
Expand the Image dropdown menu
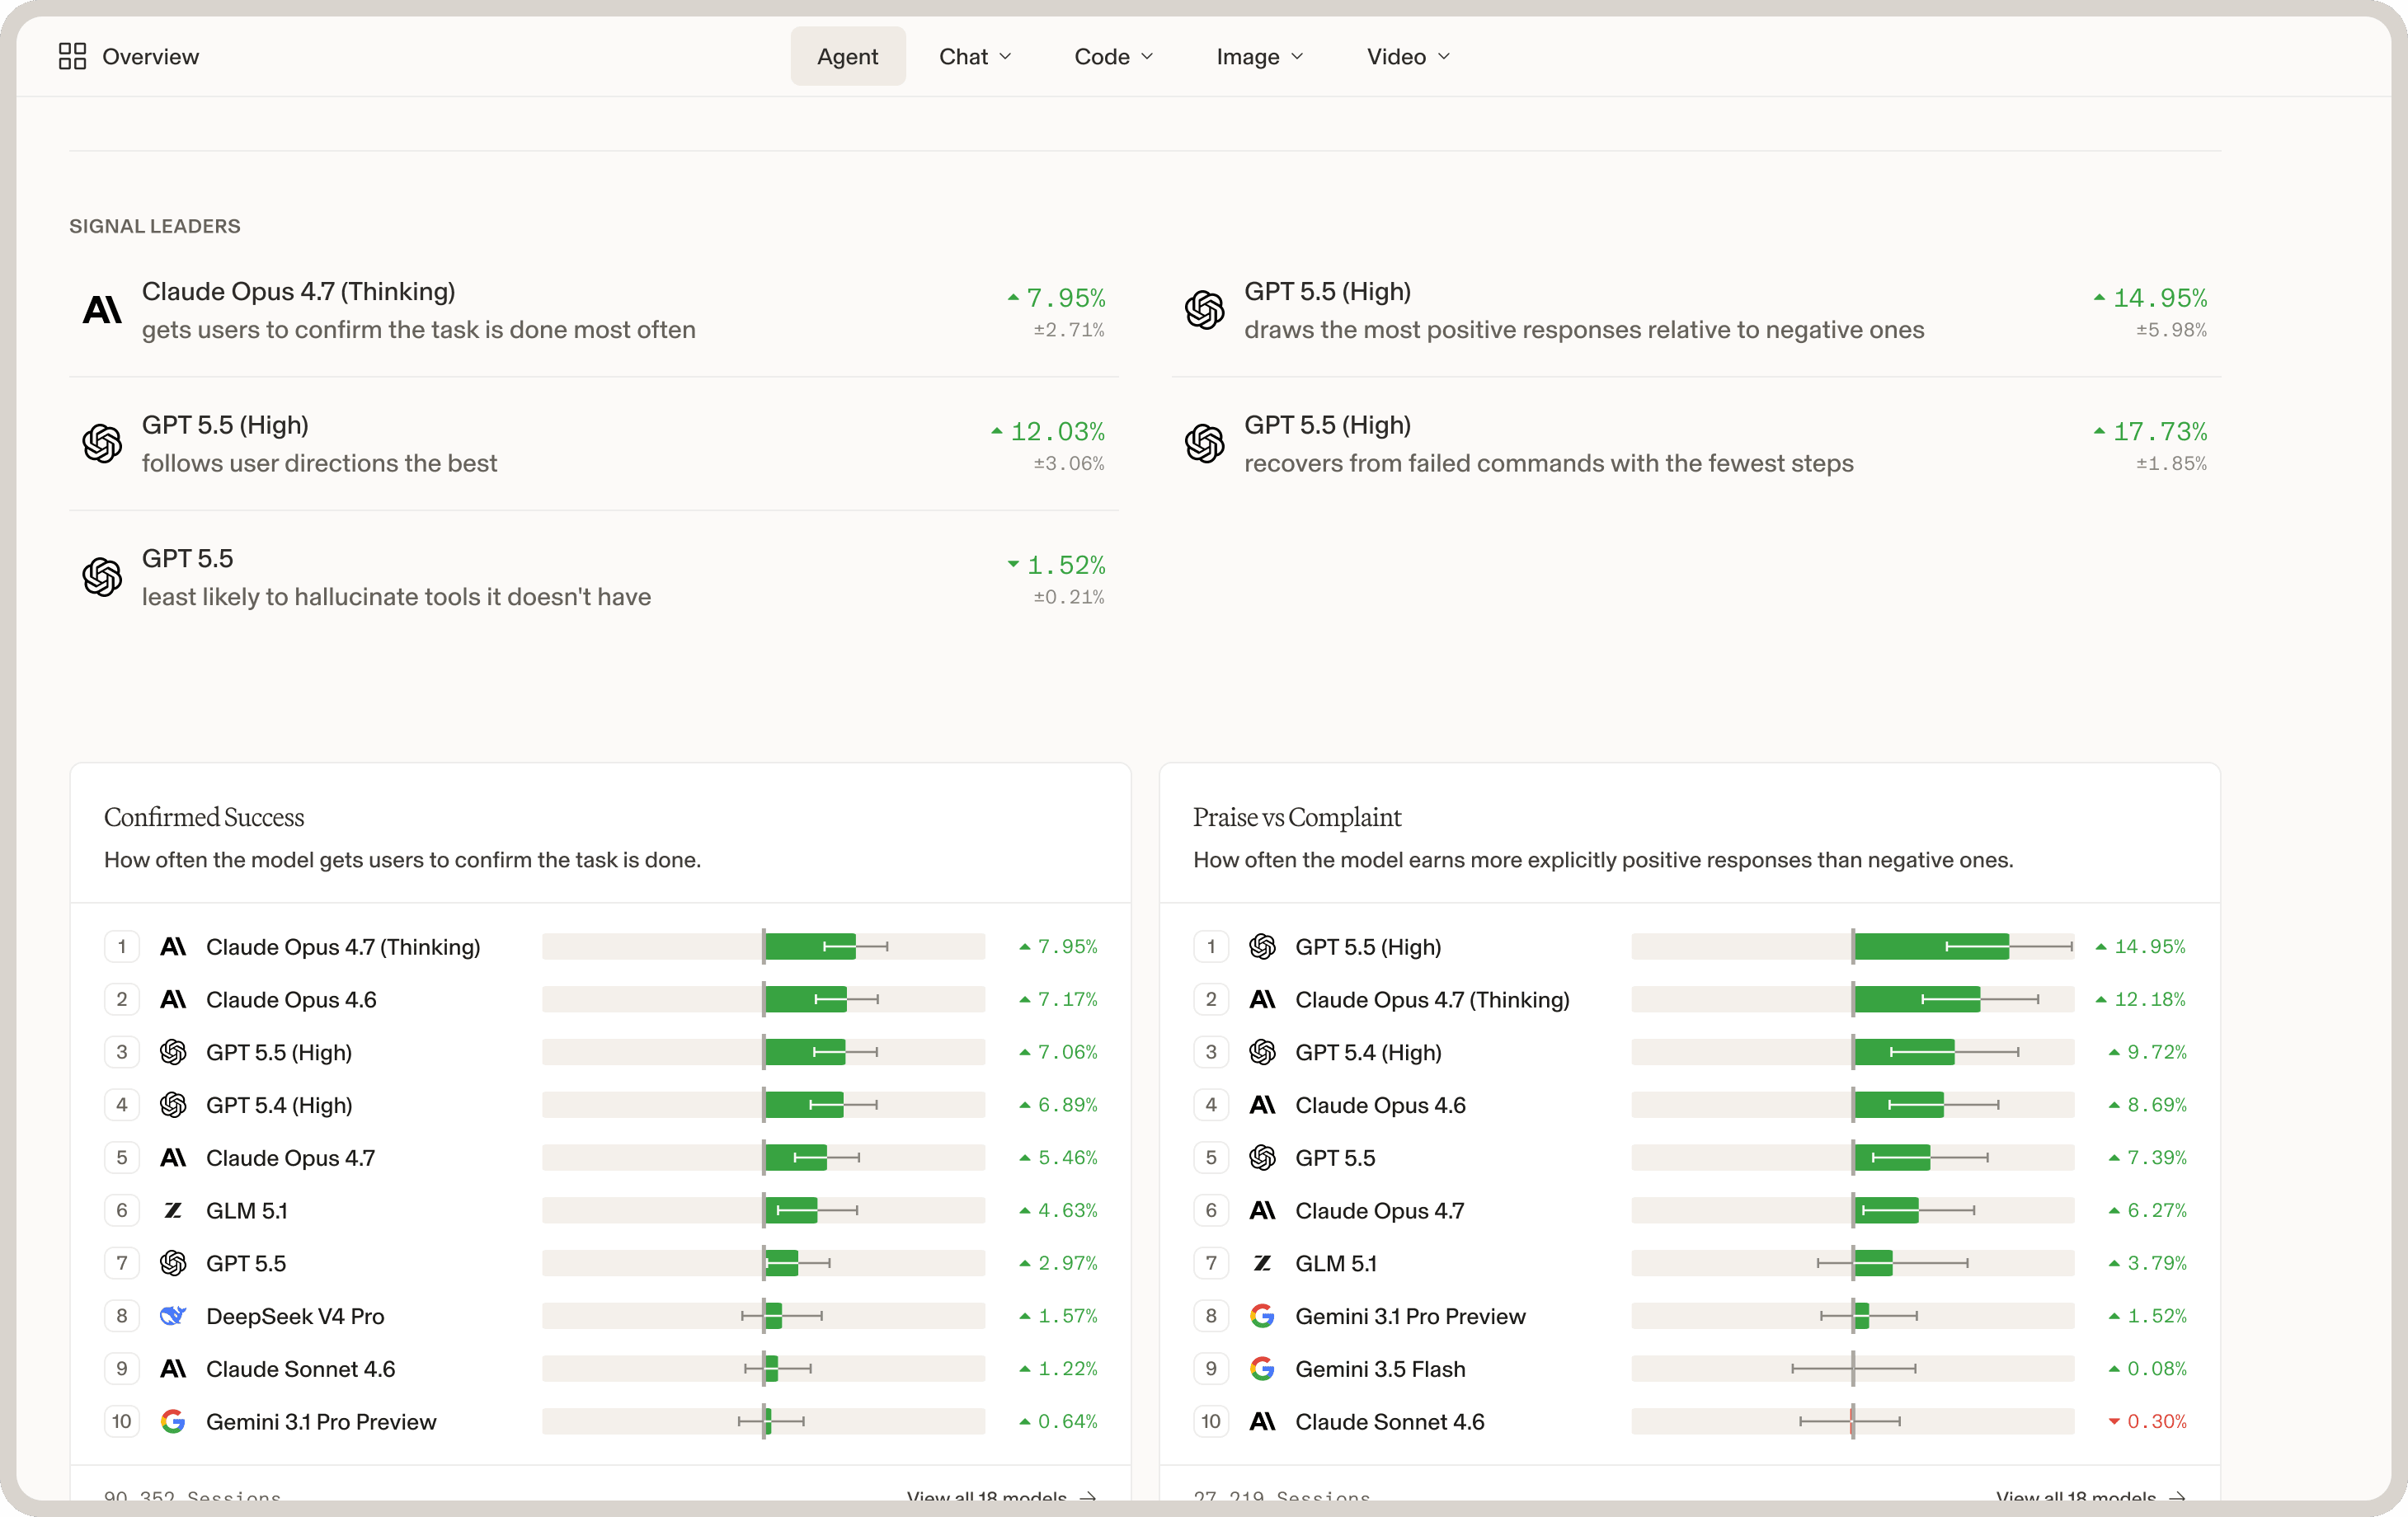point(1259,56)
